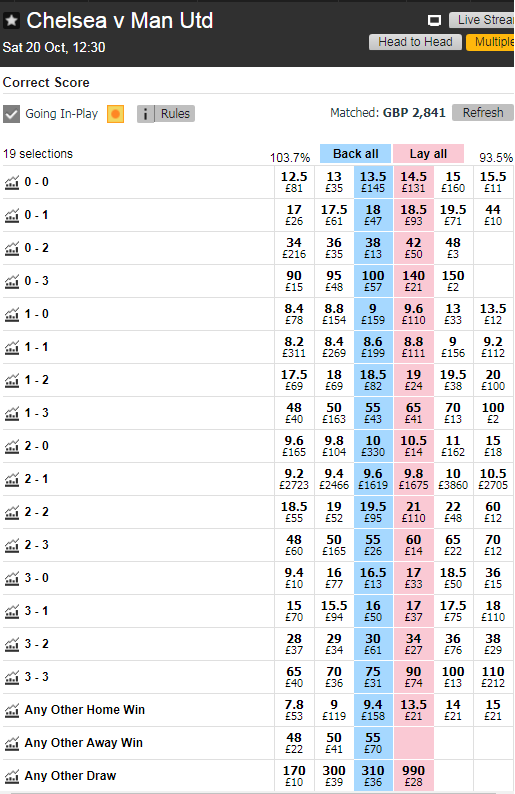Refresh the market prices

[x=483, y=112]
